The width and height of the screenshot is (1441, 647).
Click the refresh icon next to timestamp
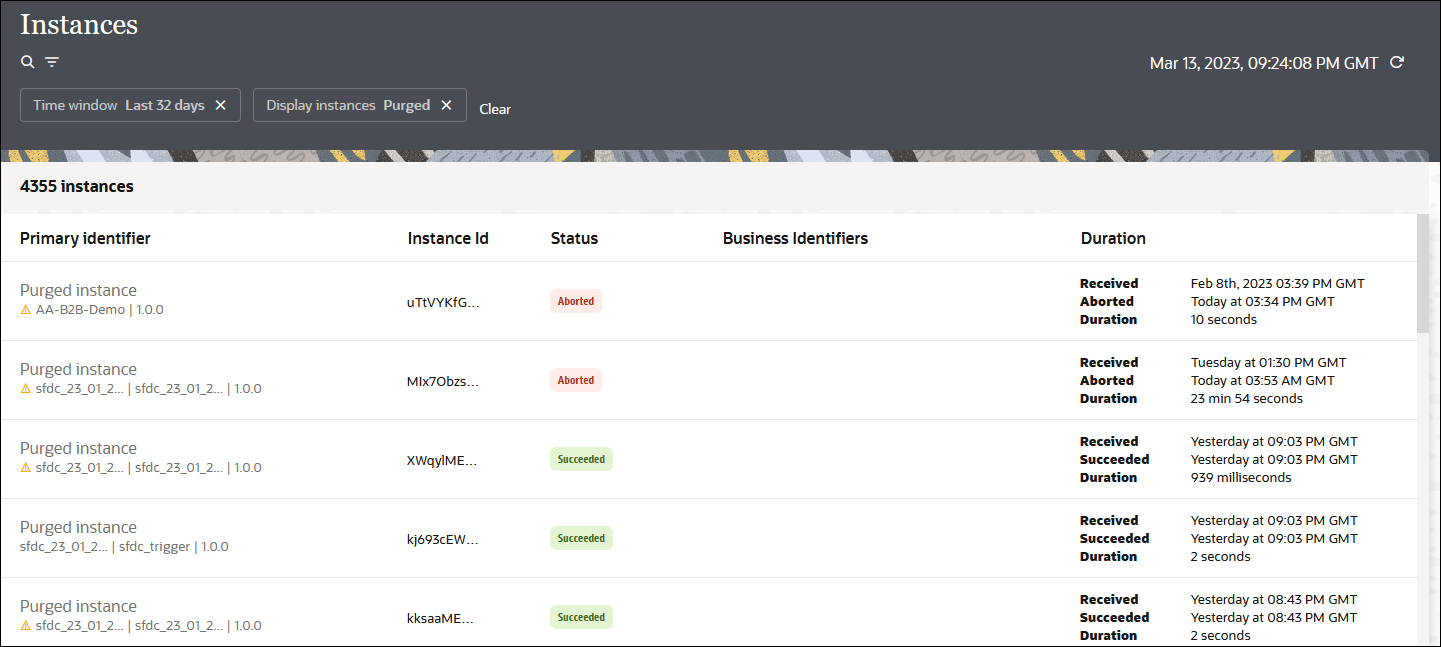pyautogui.click(x=1398, y=62)
